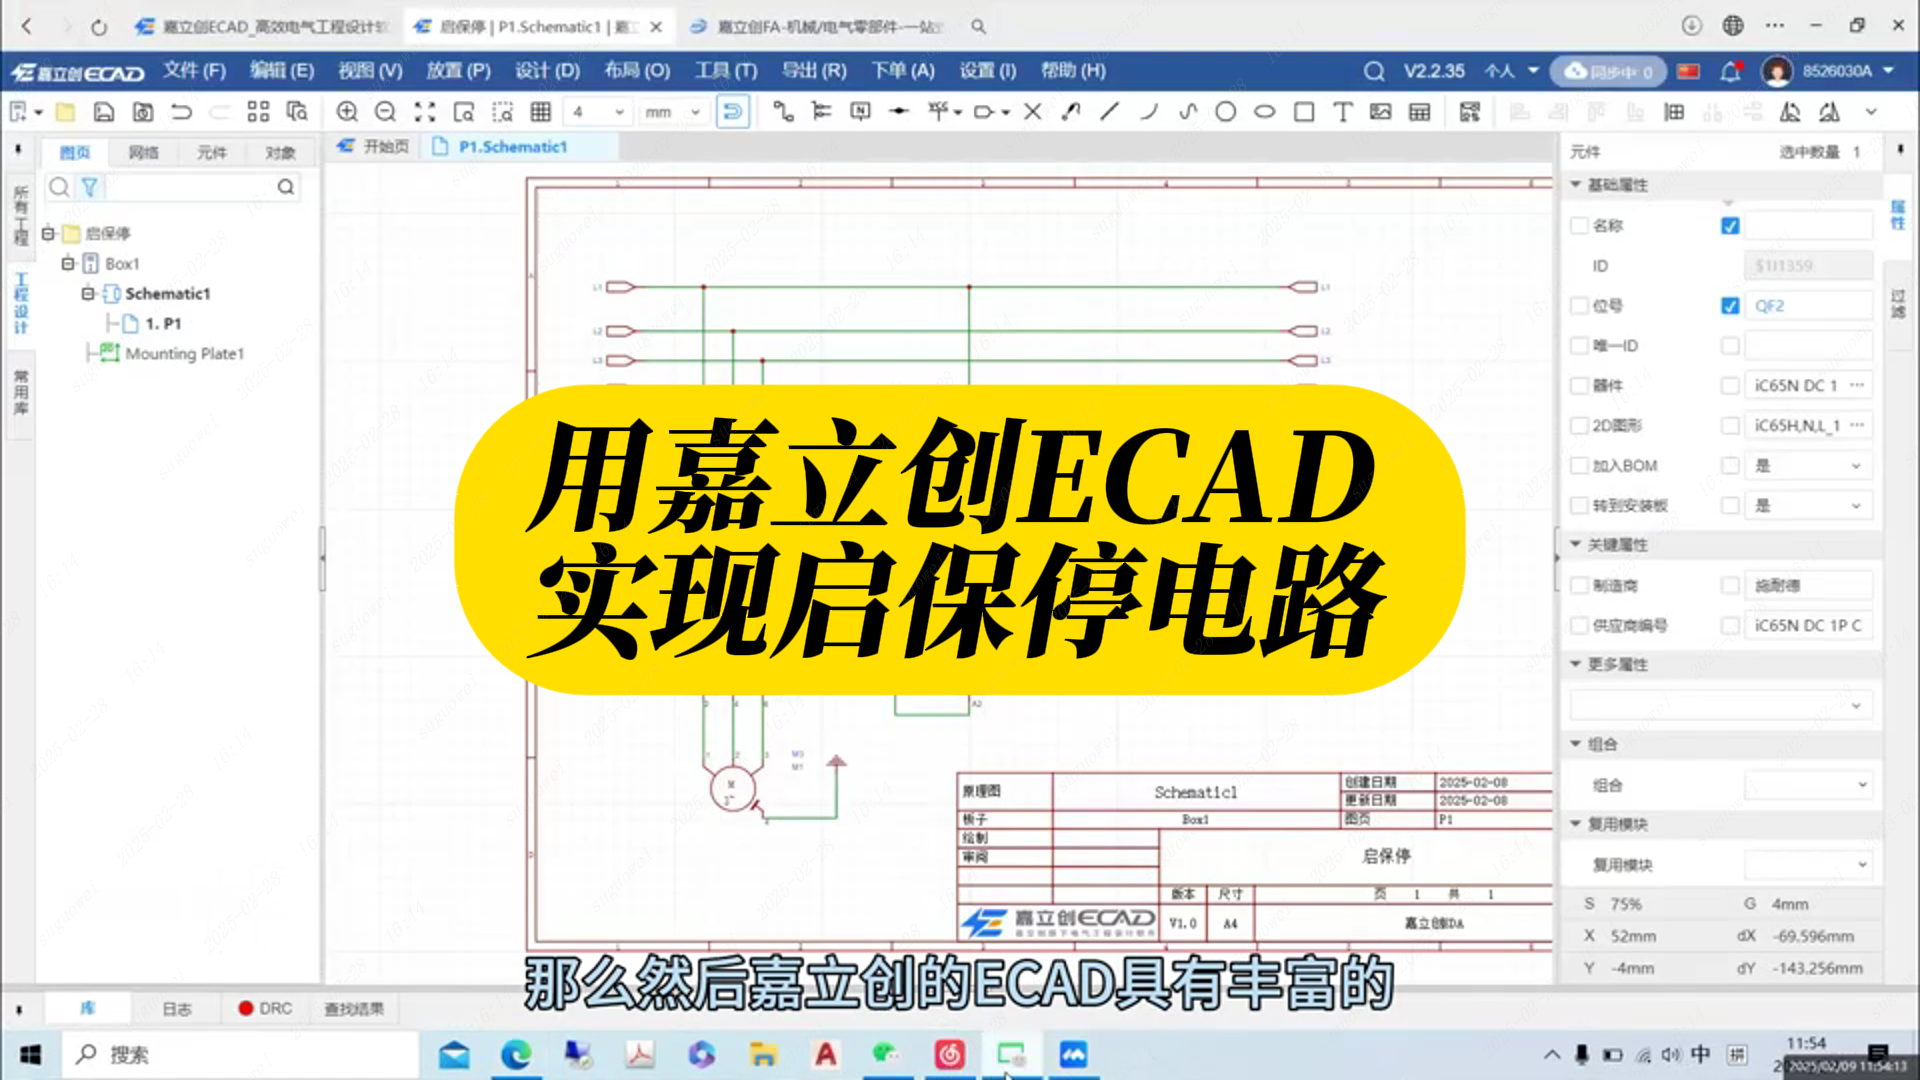1920x1080 pixels.
Task: Toggle the grid display icon
Action: pyautogui.click(x=541, y=112)
